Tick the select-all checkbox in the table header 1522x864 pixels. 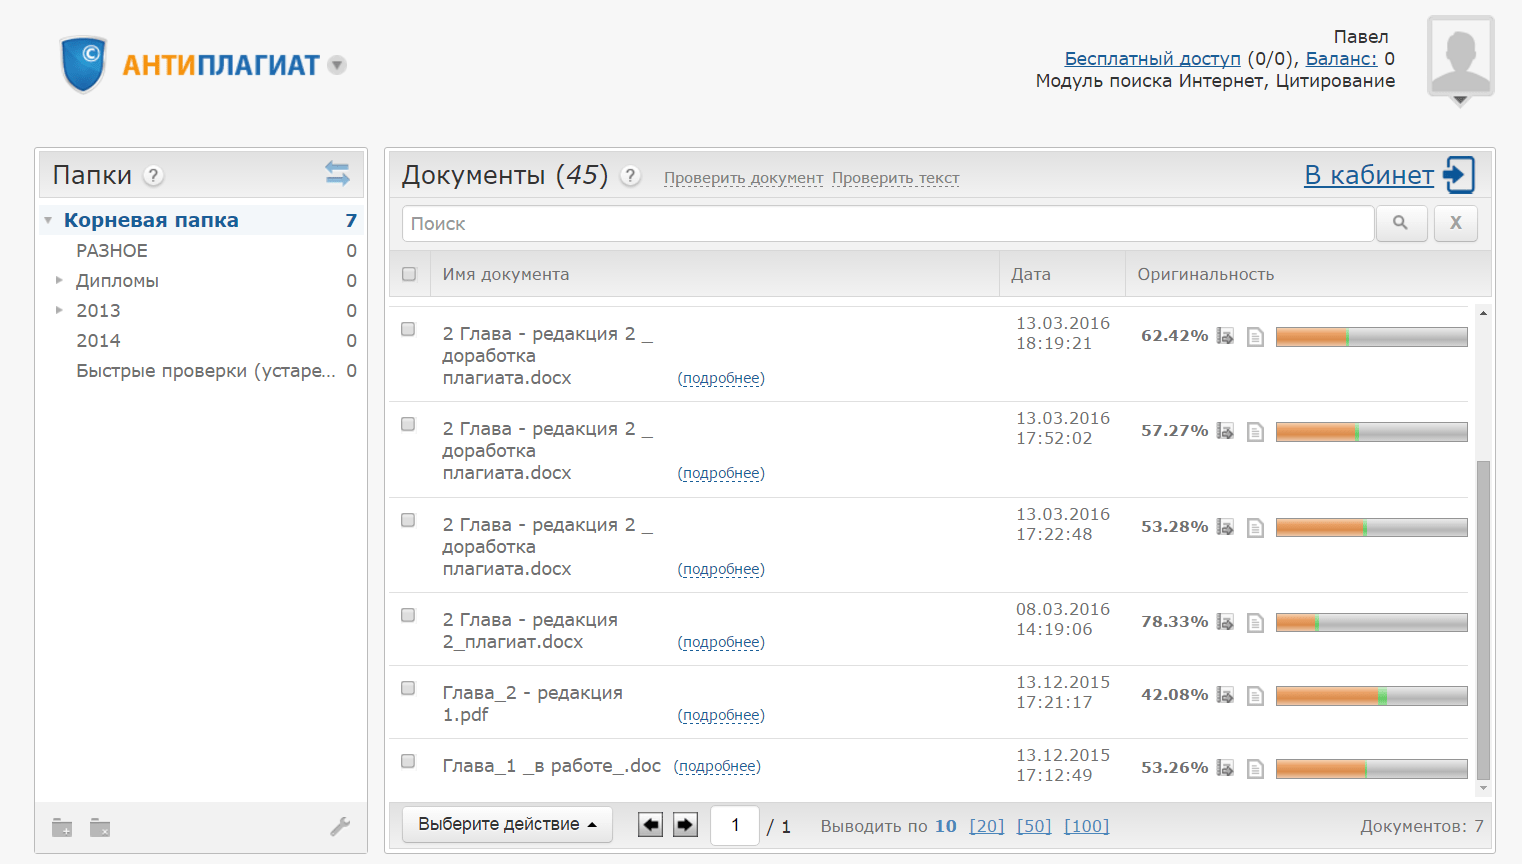[409, 274]
